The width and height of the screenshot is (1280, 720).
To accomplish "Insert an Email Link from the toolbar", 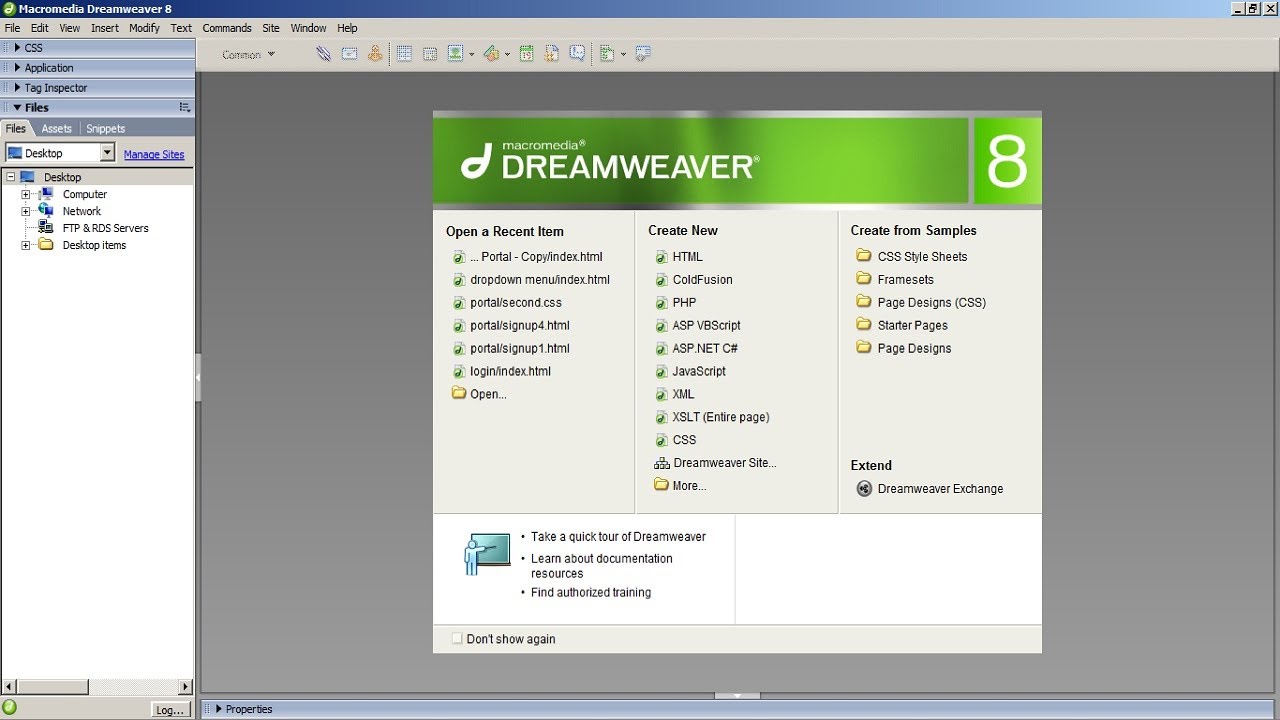I will [349, 54].
